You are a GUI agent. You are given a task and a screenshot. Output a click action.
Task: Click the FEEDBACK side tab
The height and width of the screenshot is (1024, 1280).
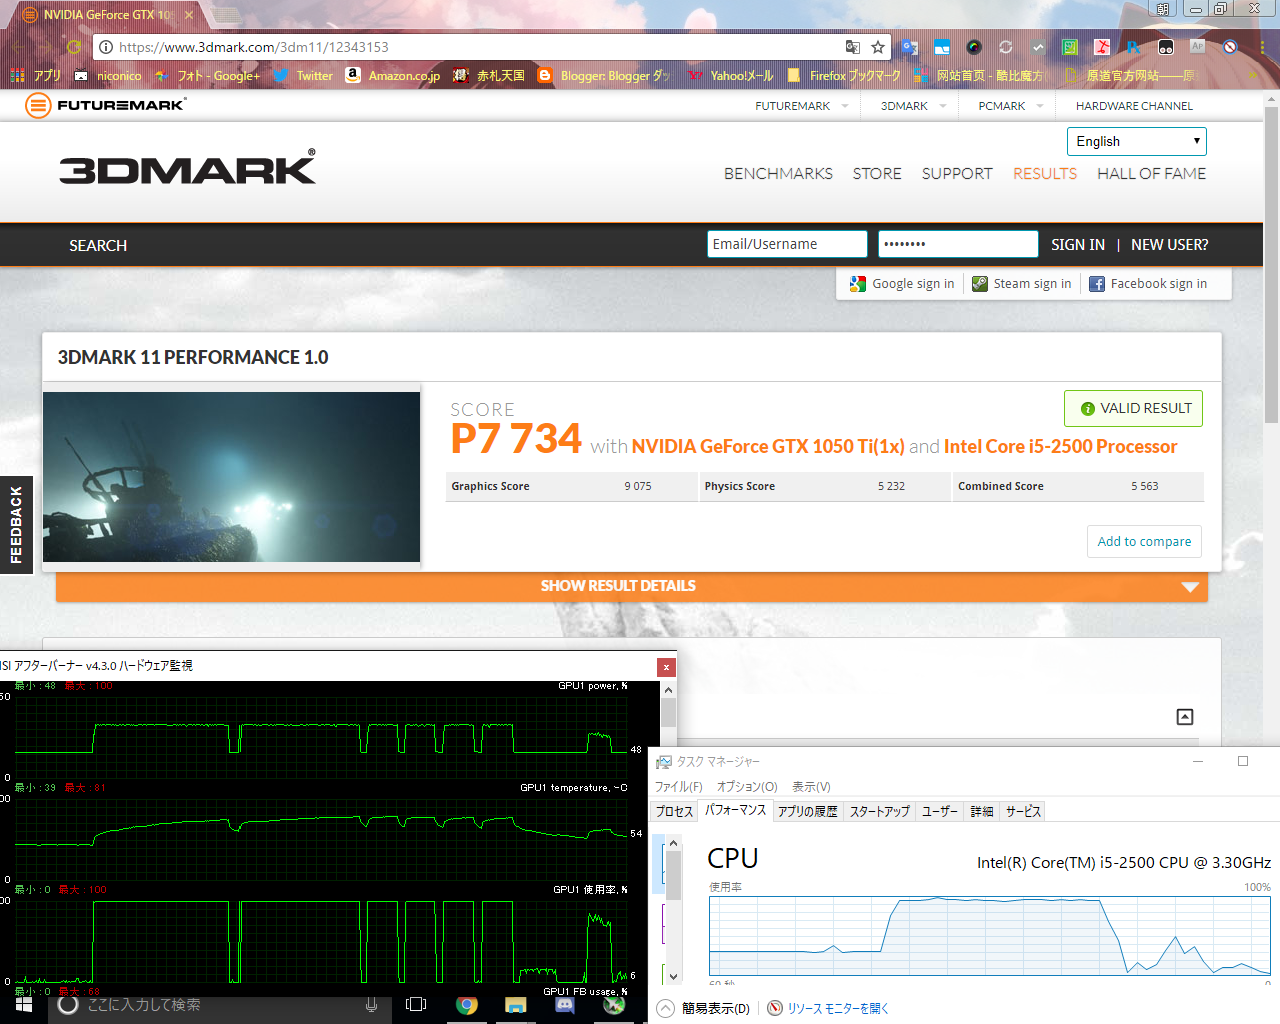[x=16, y=524]
